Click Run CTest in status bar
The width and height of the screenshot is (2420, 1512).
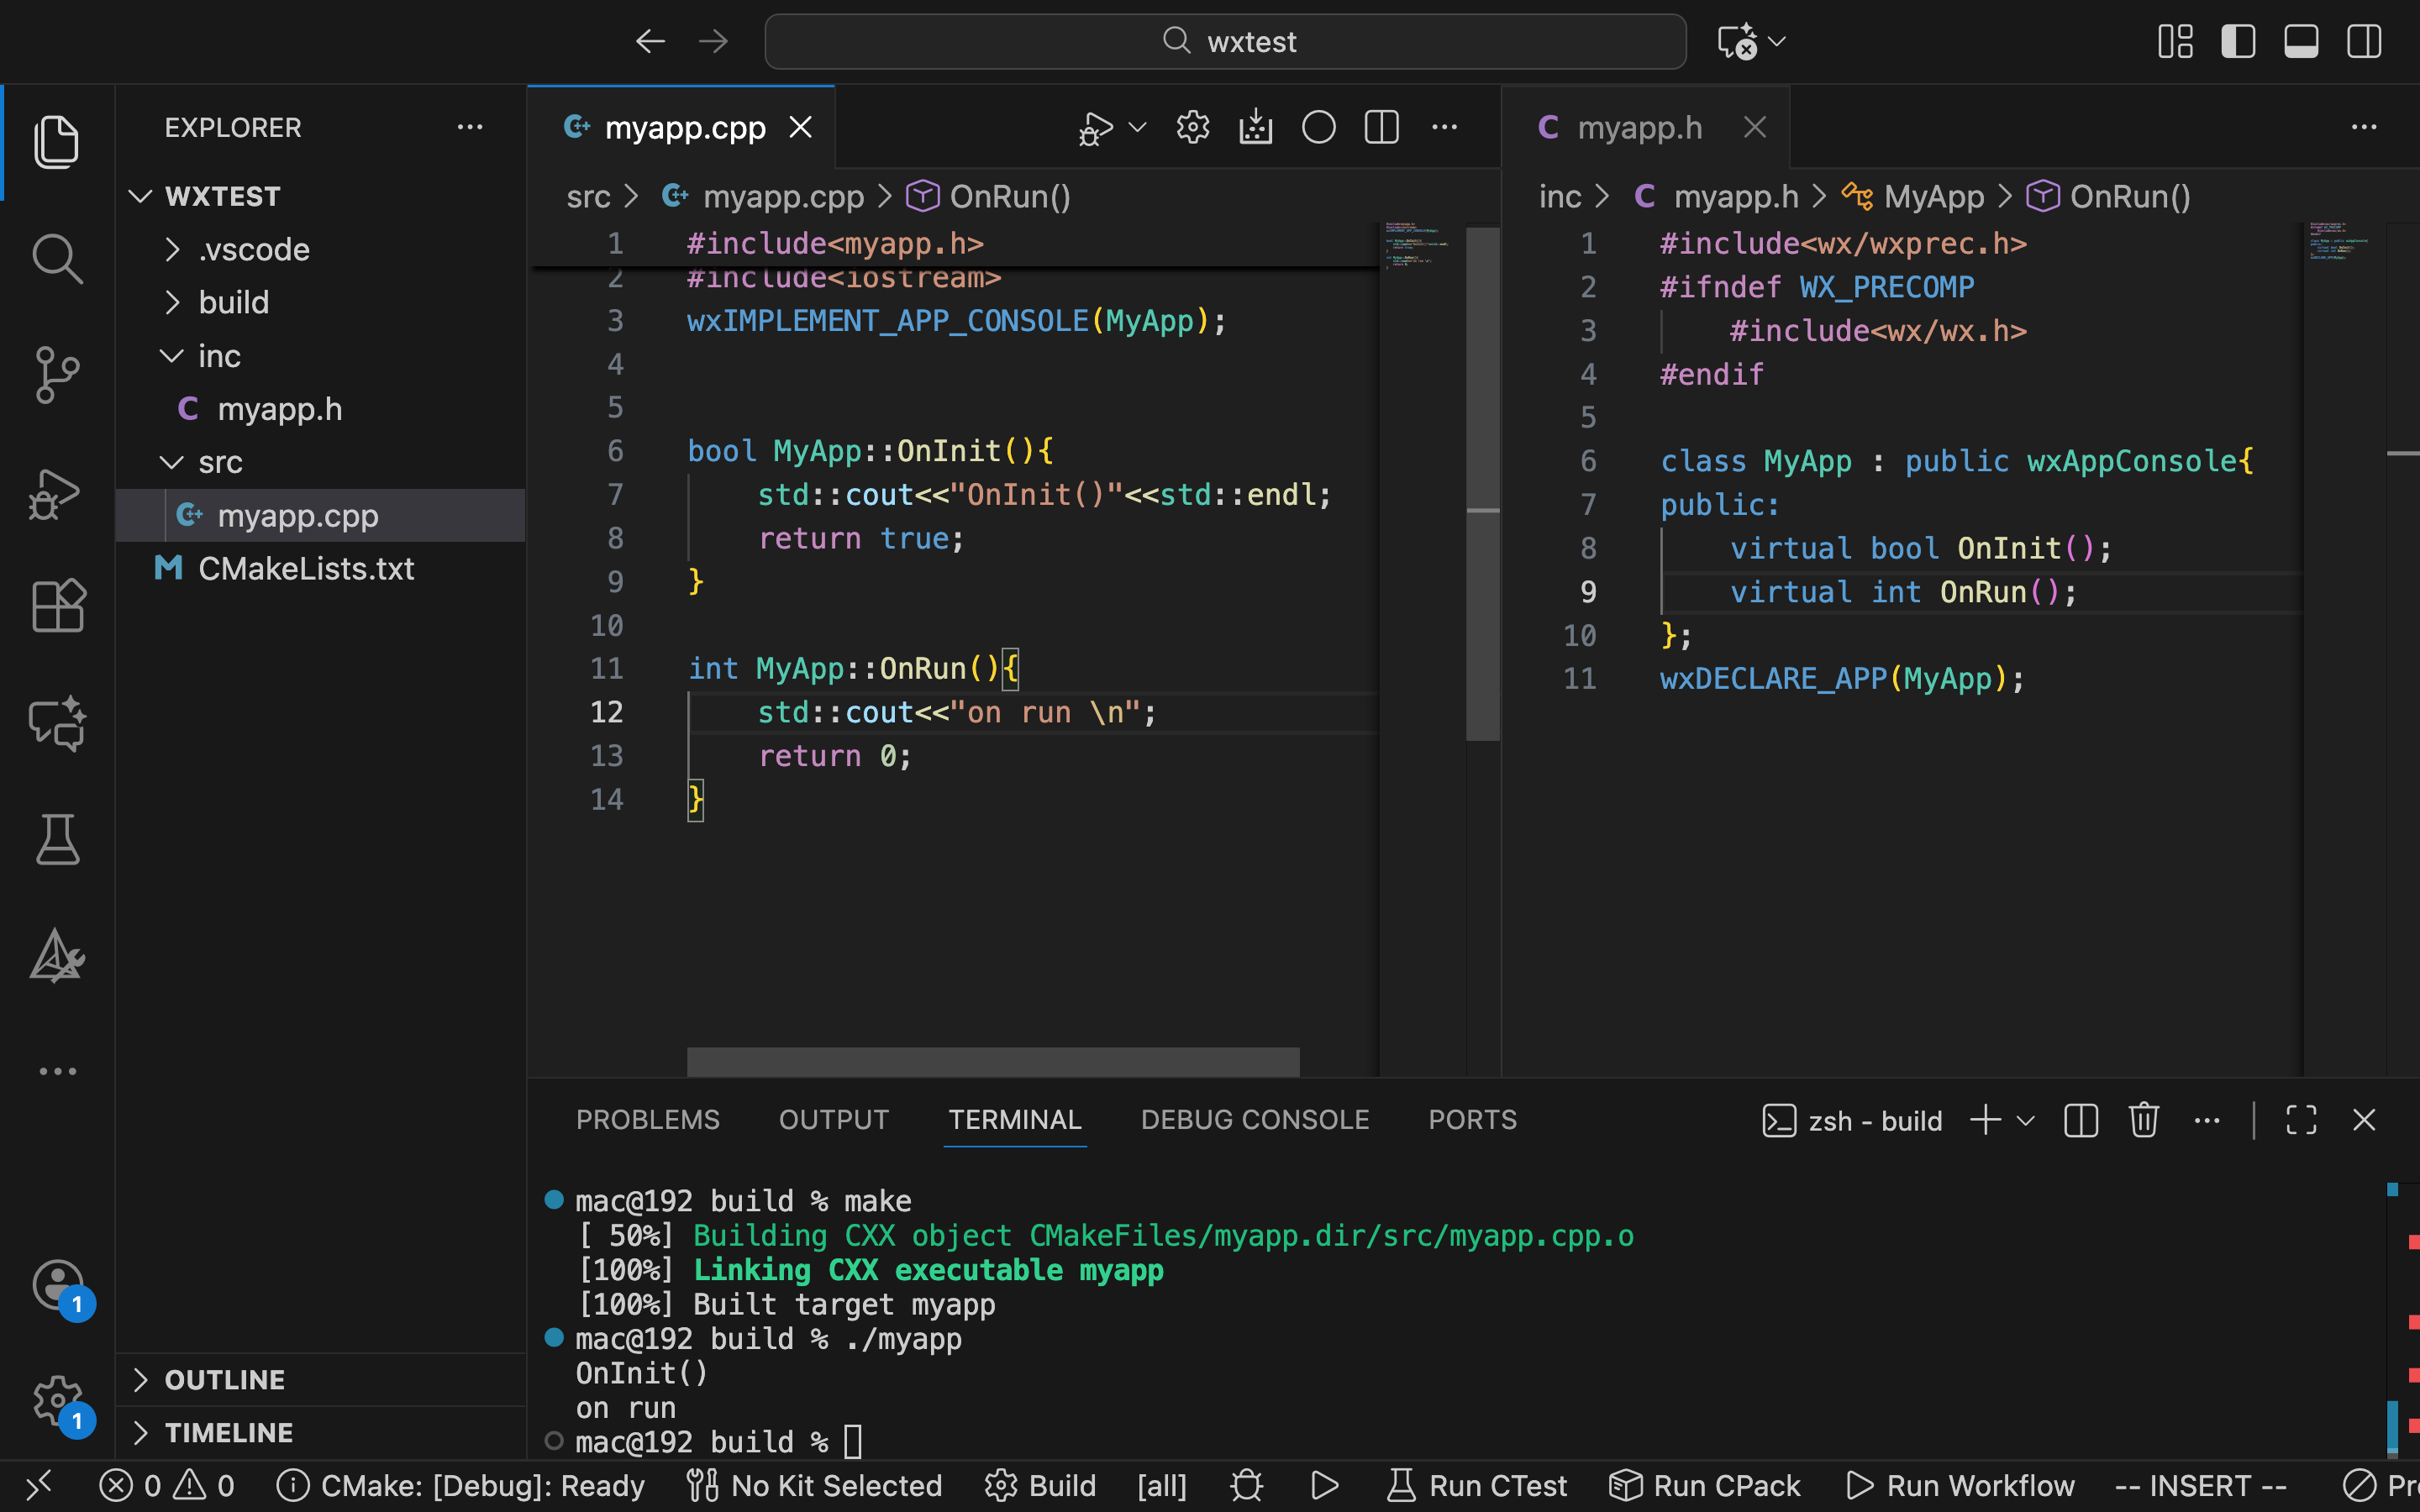(1477, 1486)
